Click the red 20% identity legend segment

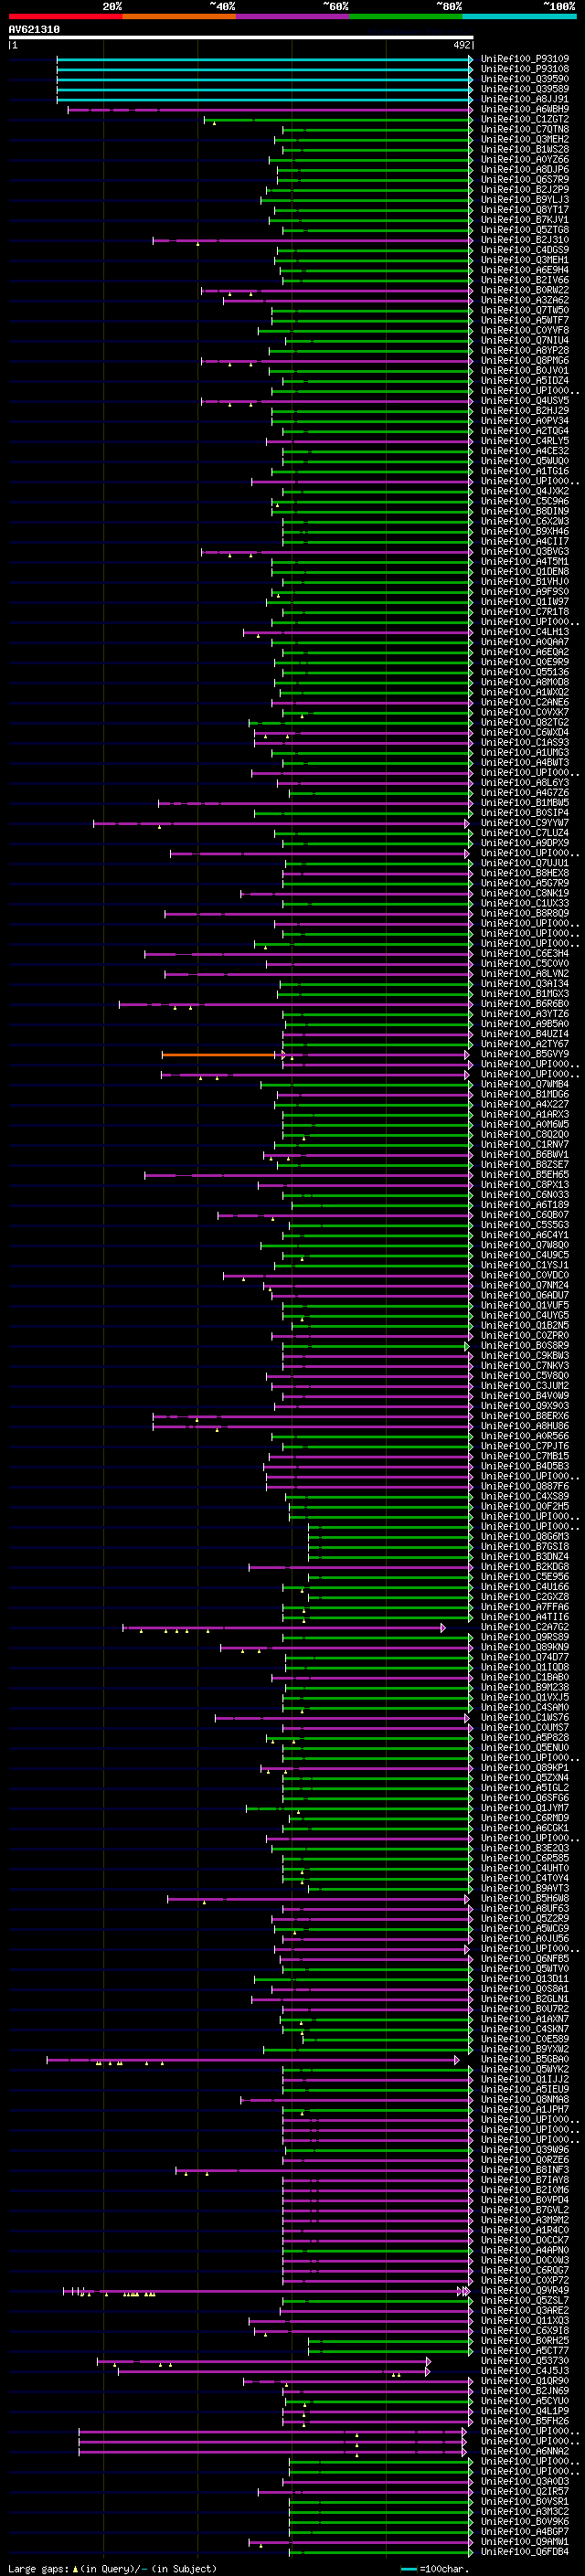click(65, 17)
